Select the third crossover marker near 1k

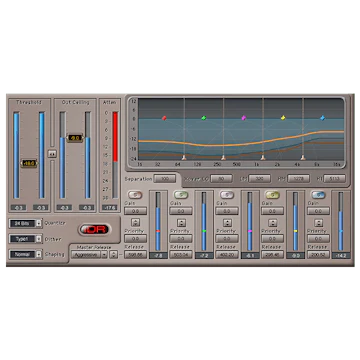coord(263,157)
